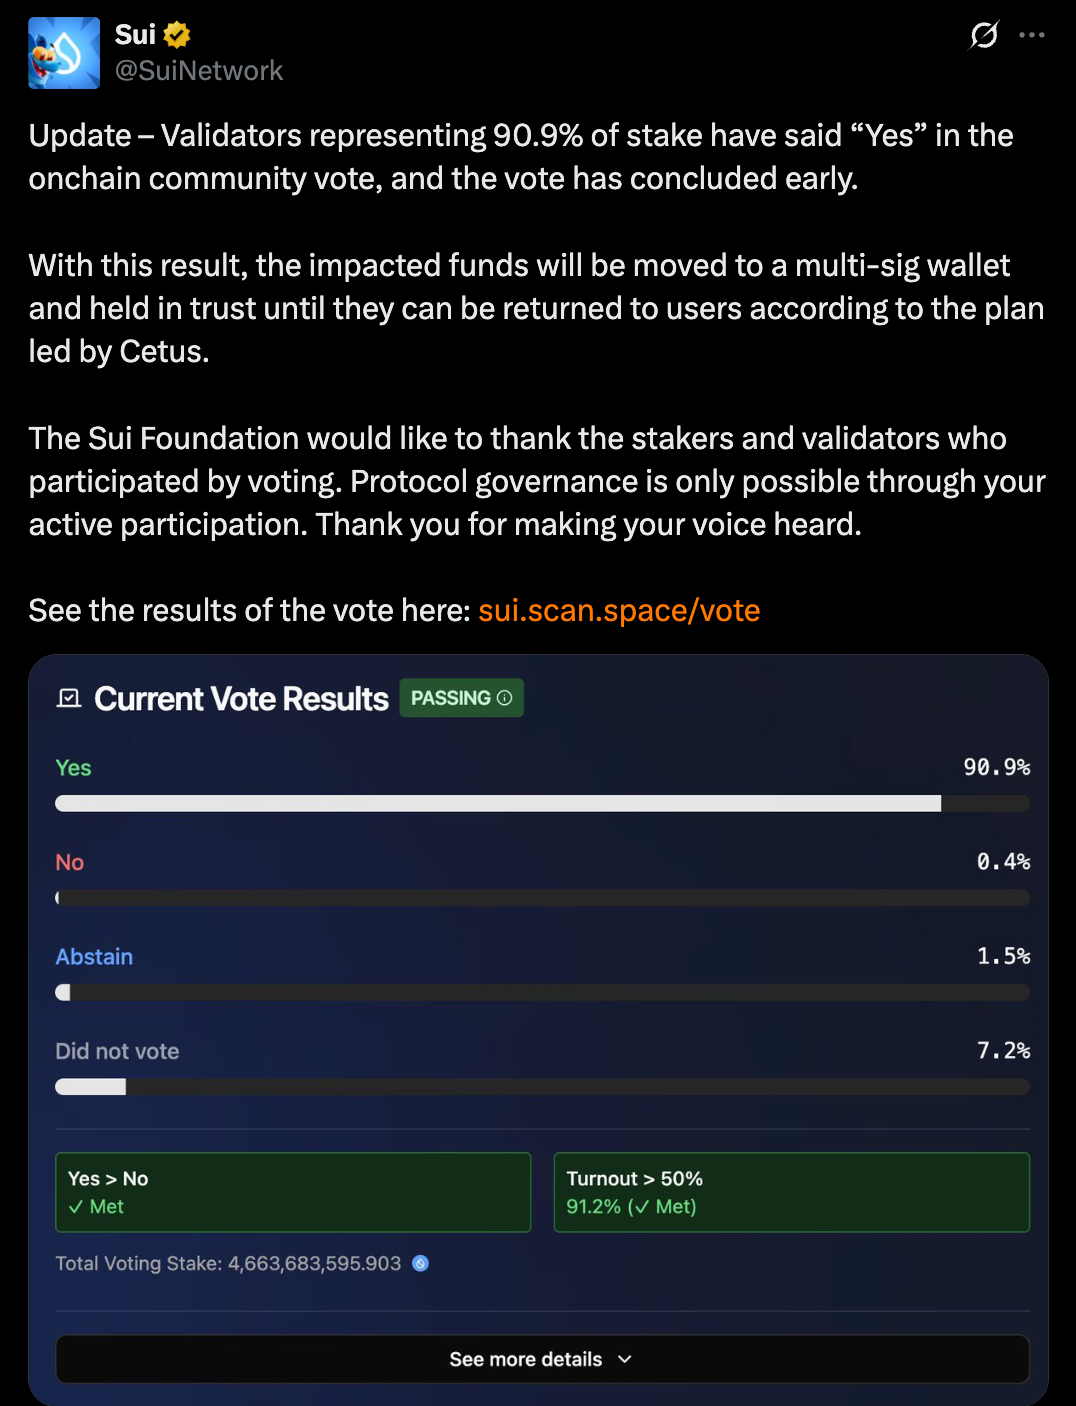Click the chevron next to See more details
The image size is (1076, 1406).
(x=625, y=1359)
